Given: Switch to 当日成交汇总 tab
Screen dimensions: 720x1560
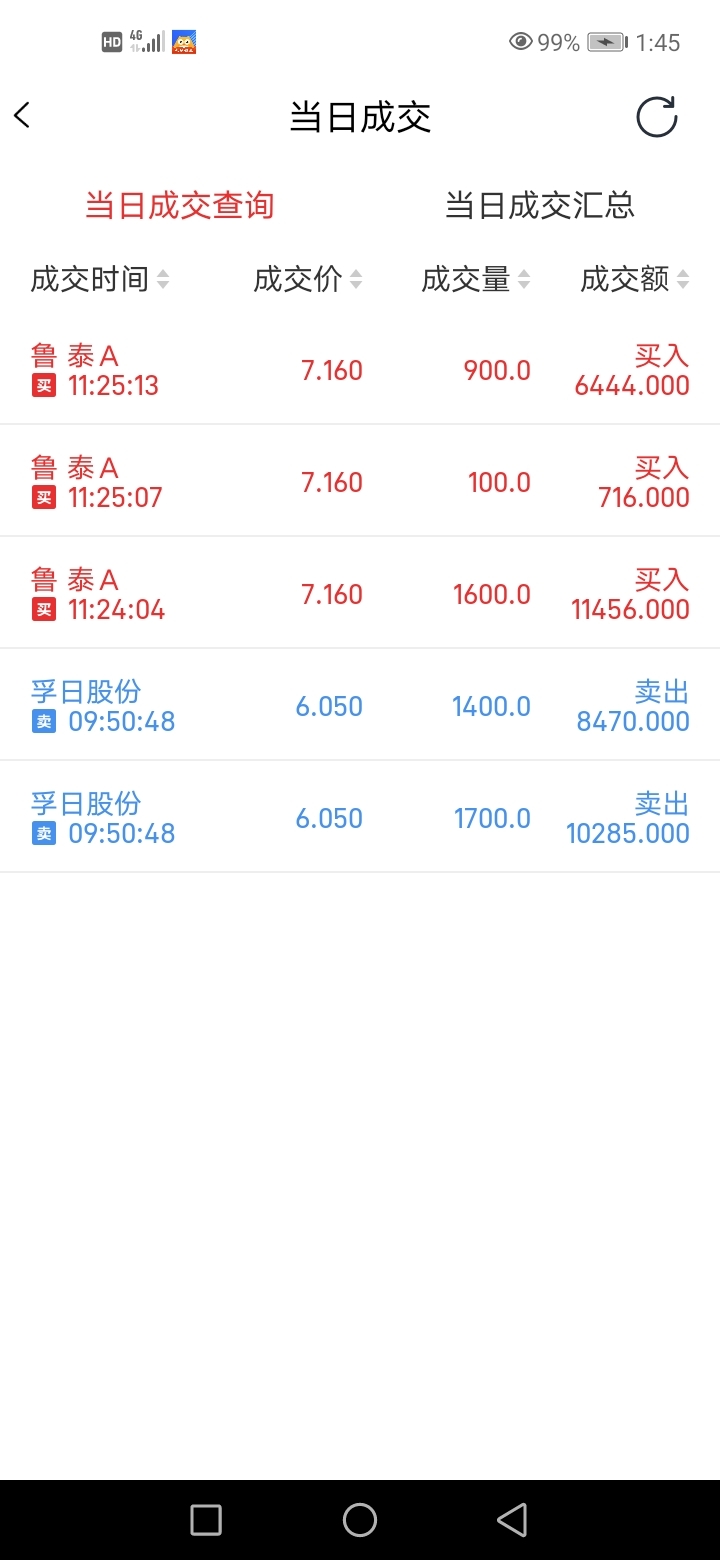Looking at the screenshot, I should click(x=540, y=206).
